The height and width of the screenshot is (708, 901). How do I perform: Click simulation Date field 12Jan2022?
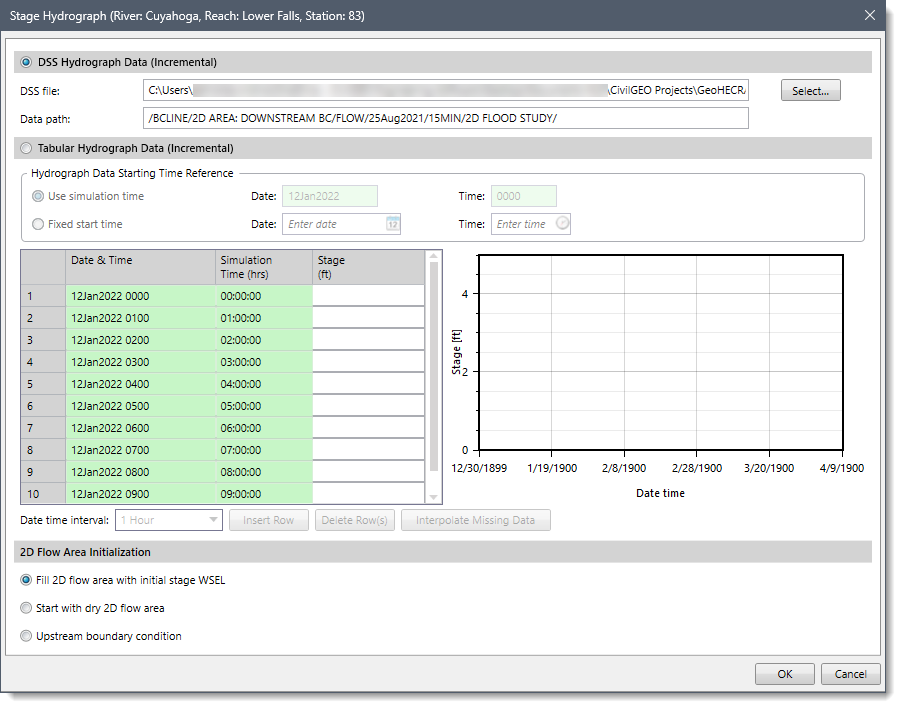tap(330, 196)
